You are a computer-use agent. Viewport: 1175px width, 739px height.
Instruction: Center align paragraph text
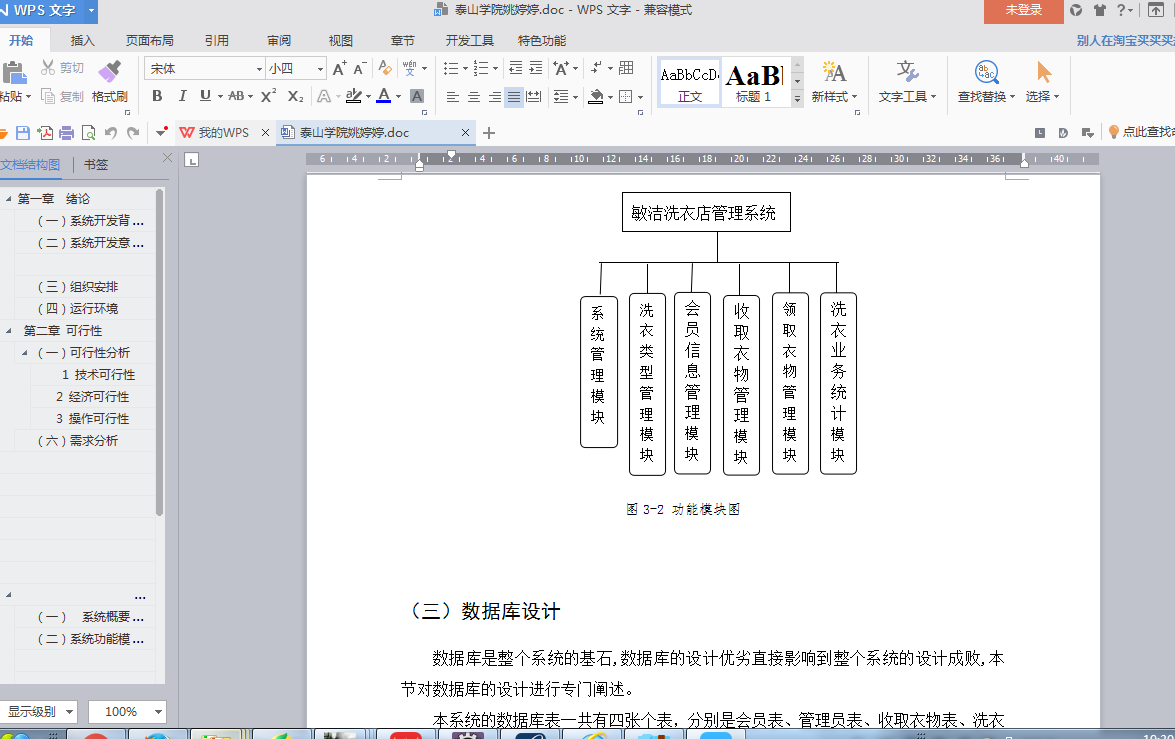pos(474,97)
